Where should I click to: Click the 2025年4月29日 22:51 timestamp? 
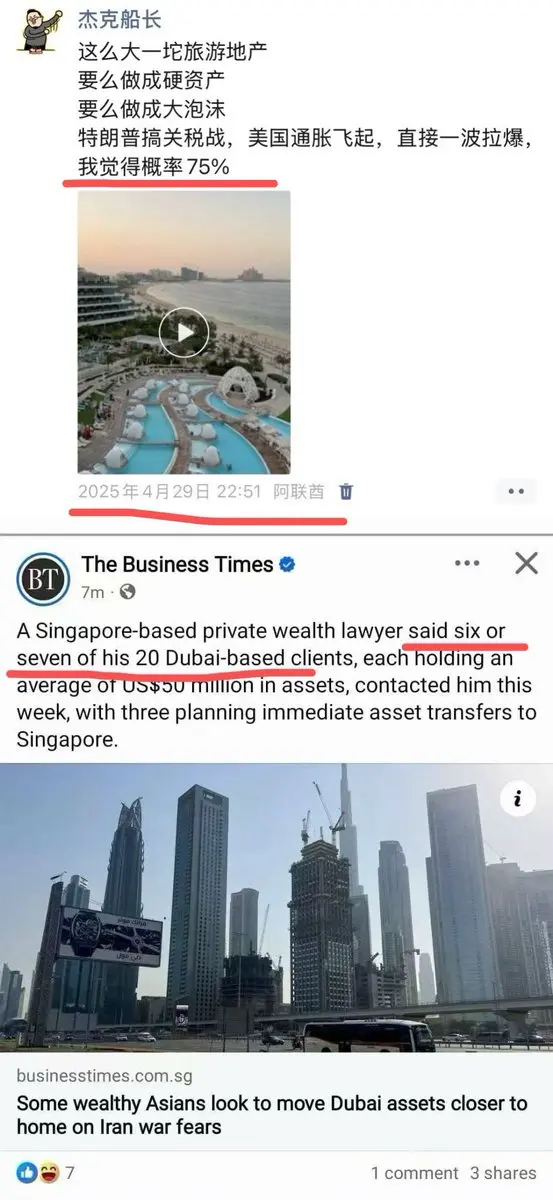tap(170, 492)
